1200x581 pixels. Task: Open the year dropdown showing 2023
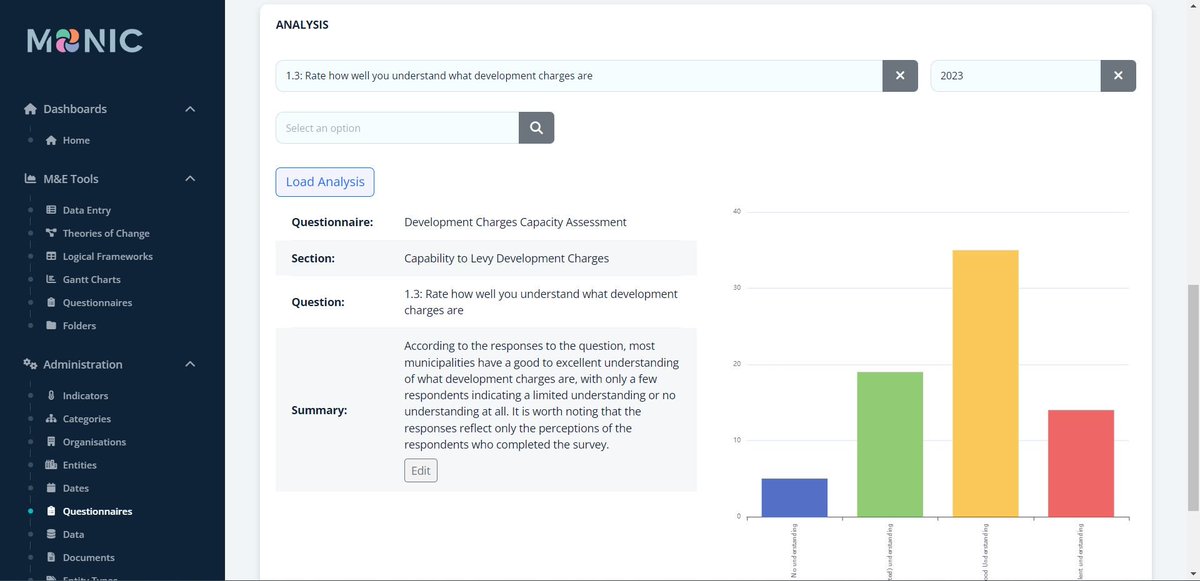click(x=1016, y=76)
